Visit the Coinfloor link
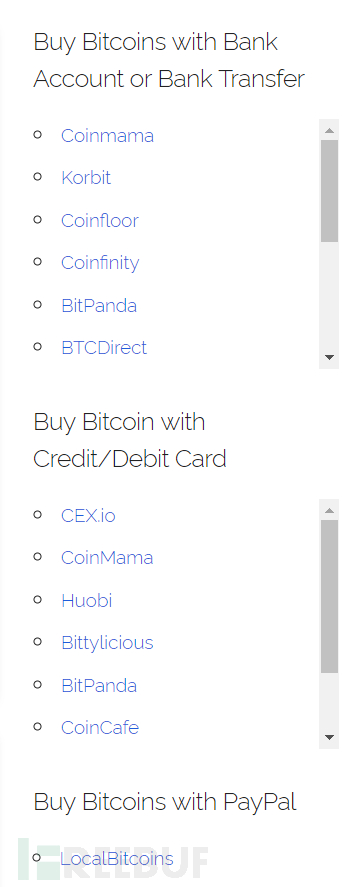Viewport: 364px width, 887px height. [100, 220]
